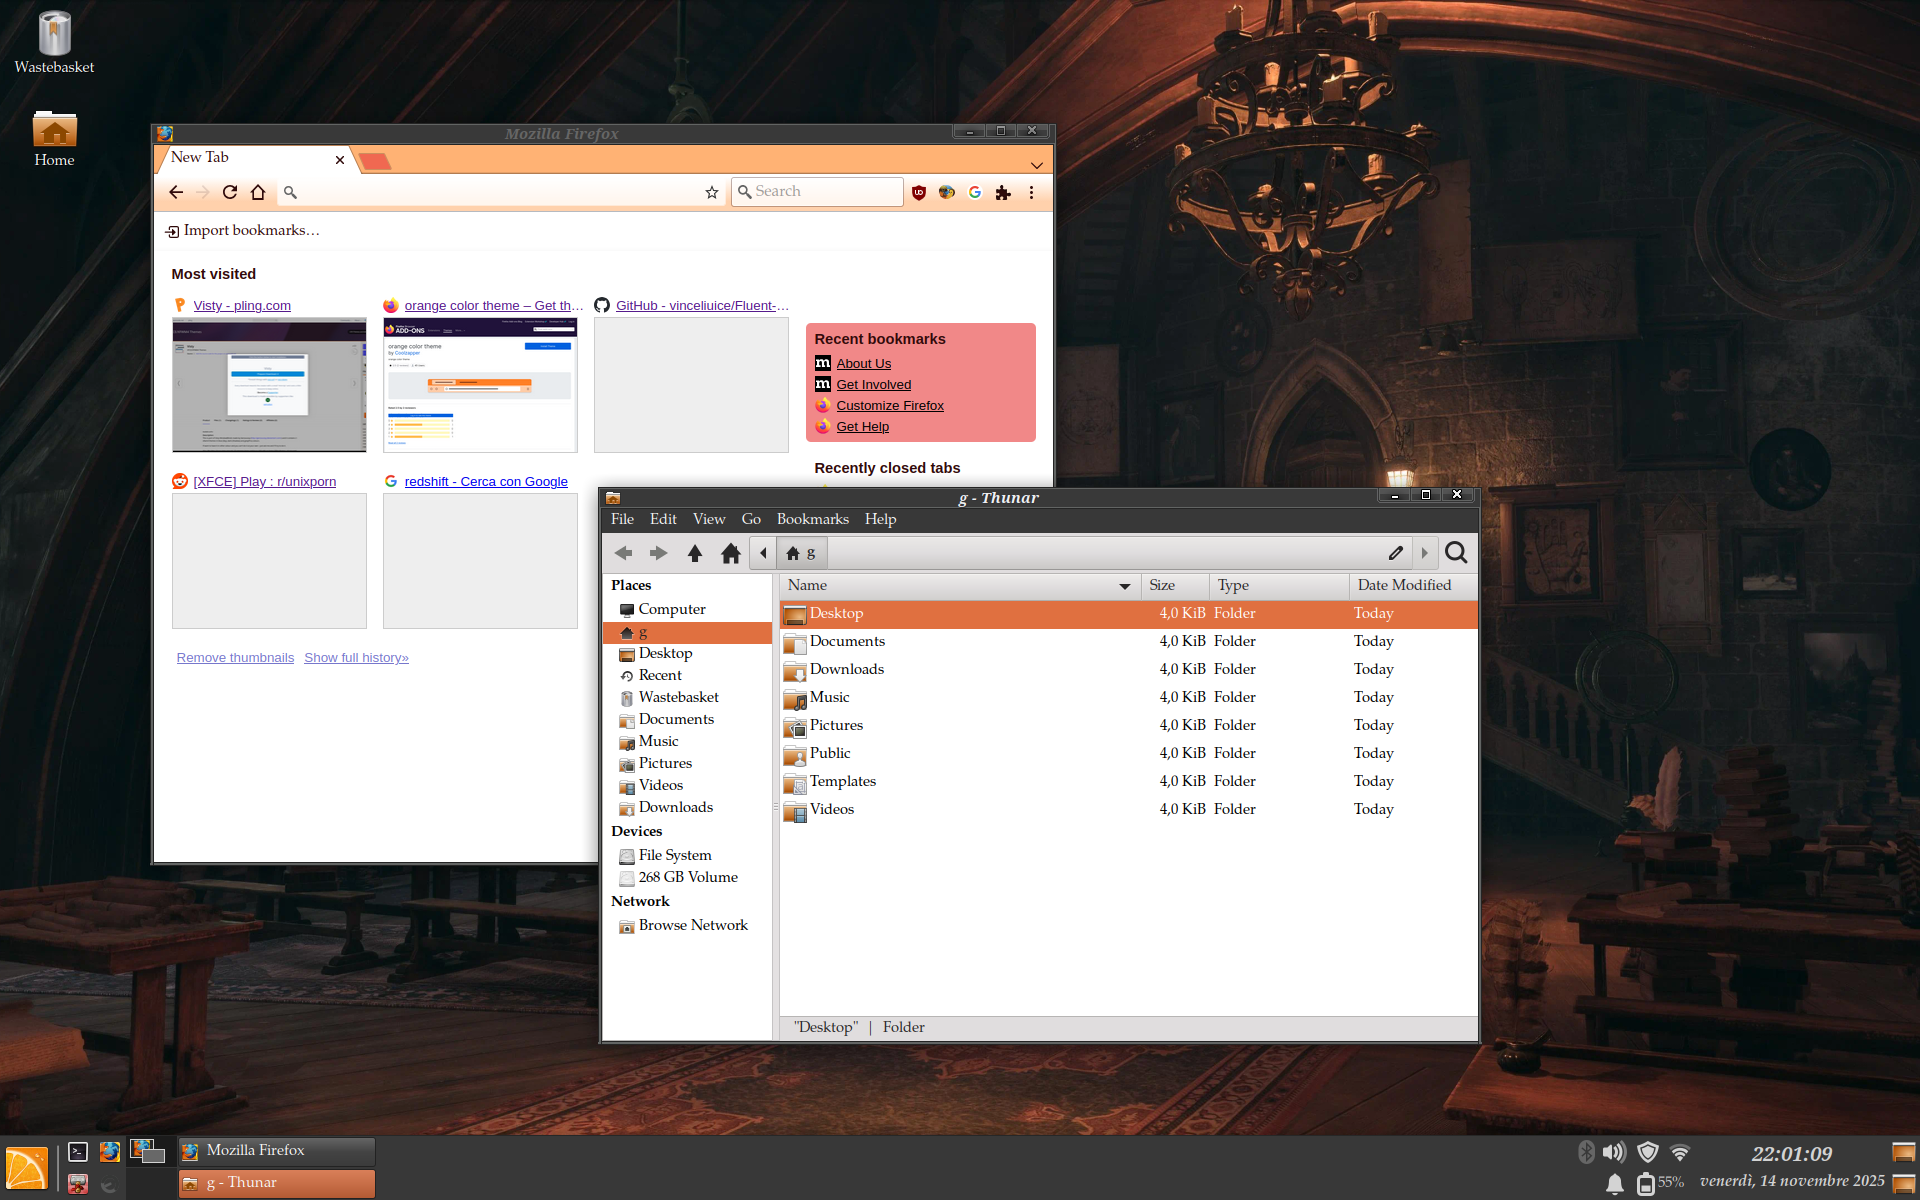Open Firefox three-dot application menu

point(1031,192)
